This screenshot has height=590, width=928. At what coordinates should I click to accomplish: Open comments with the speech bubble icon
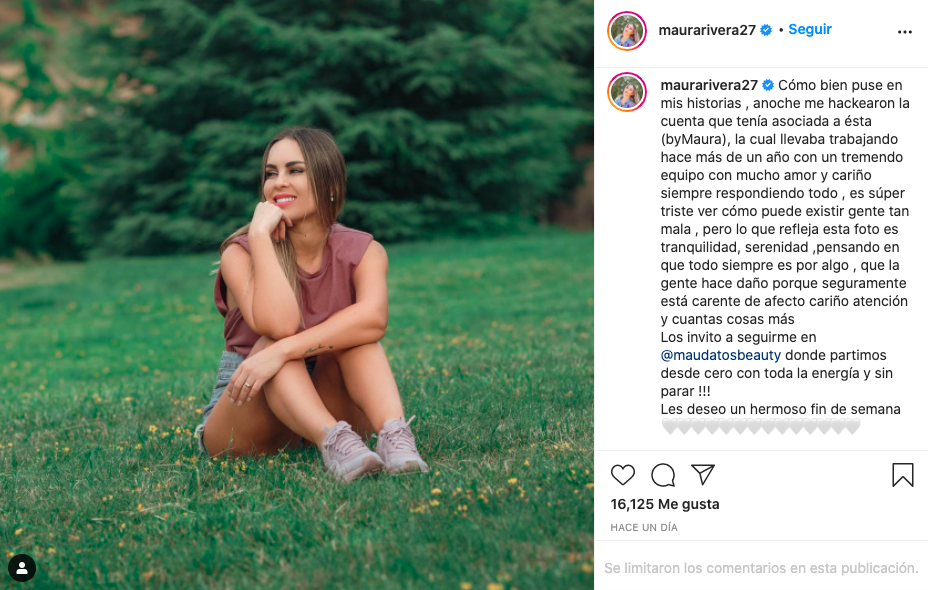[x=663, y=475]
